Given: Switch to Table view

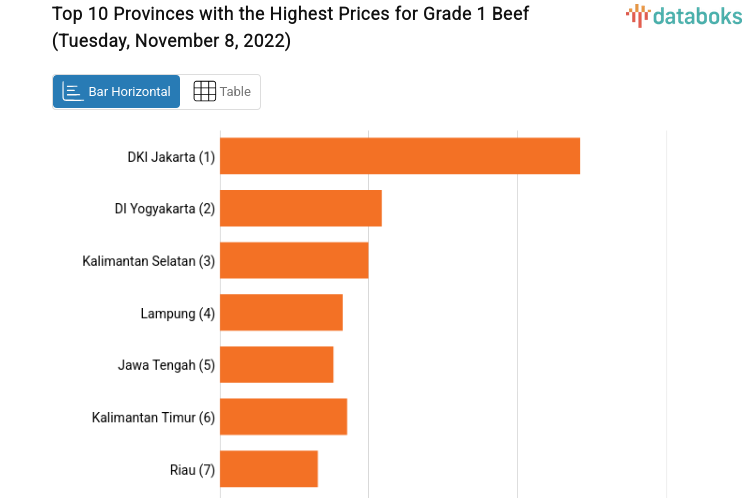Looking at the screenshot, I should [222, 92].
